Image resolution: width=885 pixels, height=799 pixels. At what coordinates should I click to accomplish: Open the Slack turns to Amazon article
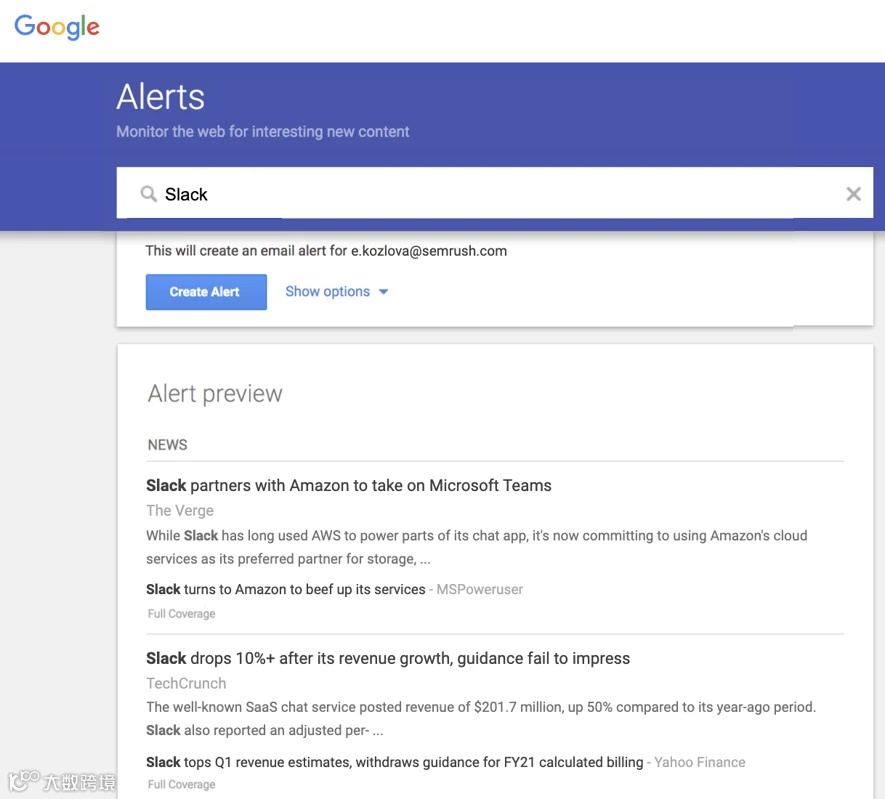pyautogui.click(x=286, y=590)
